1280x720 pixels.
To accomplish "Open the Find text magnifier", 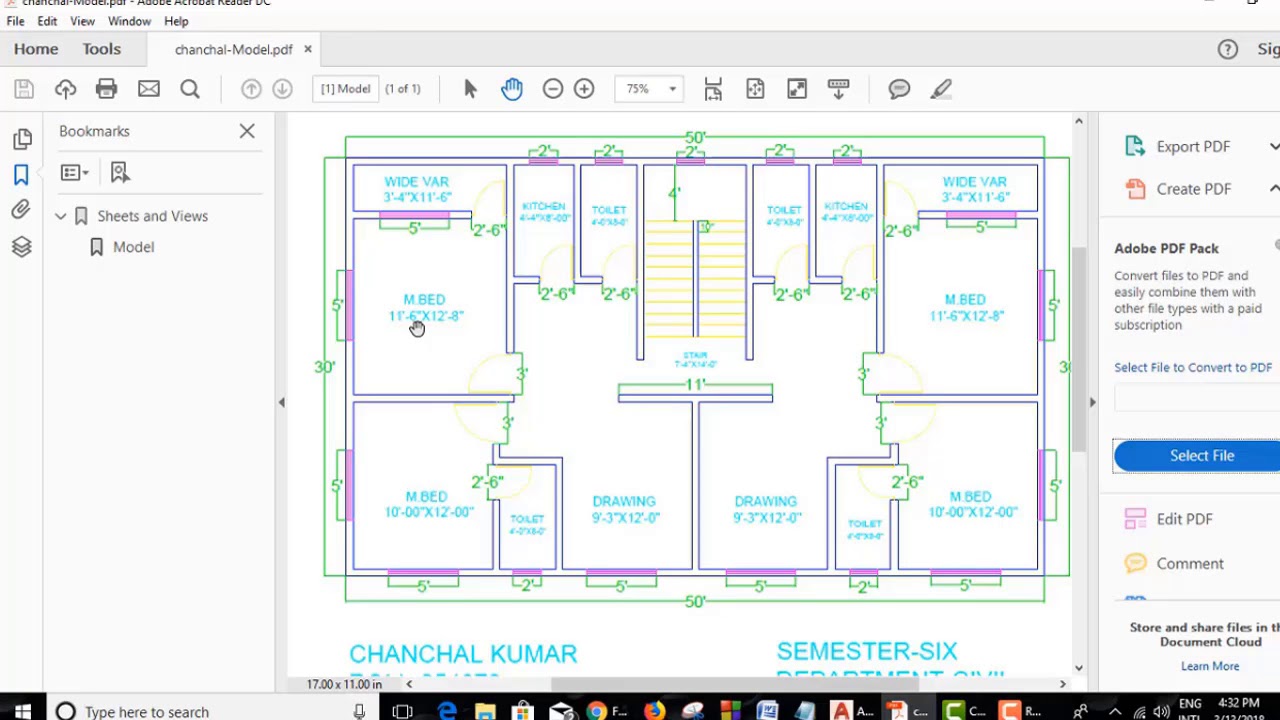I will pyautogui.click(x=190, y=89).
